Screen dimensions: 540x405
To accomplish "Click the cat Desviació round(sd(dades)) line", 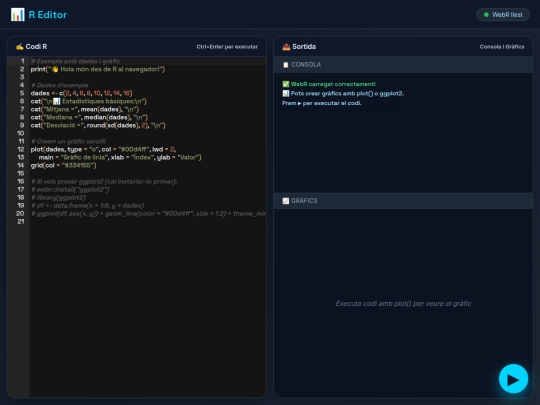I will 98,125.
